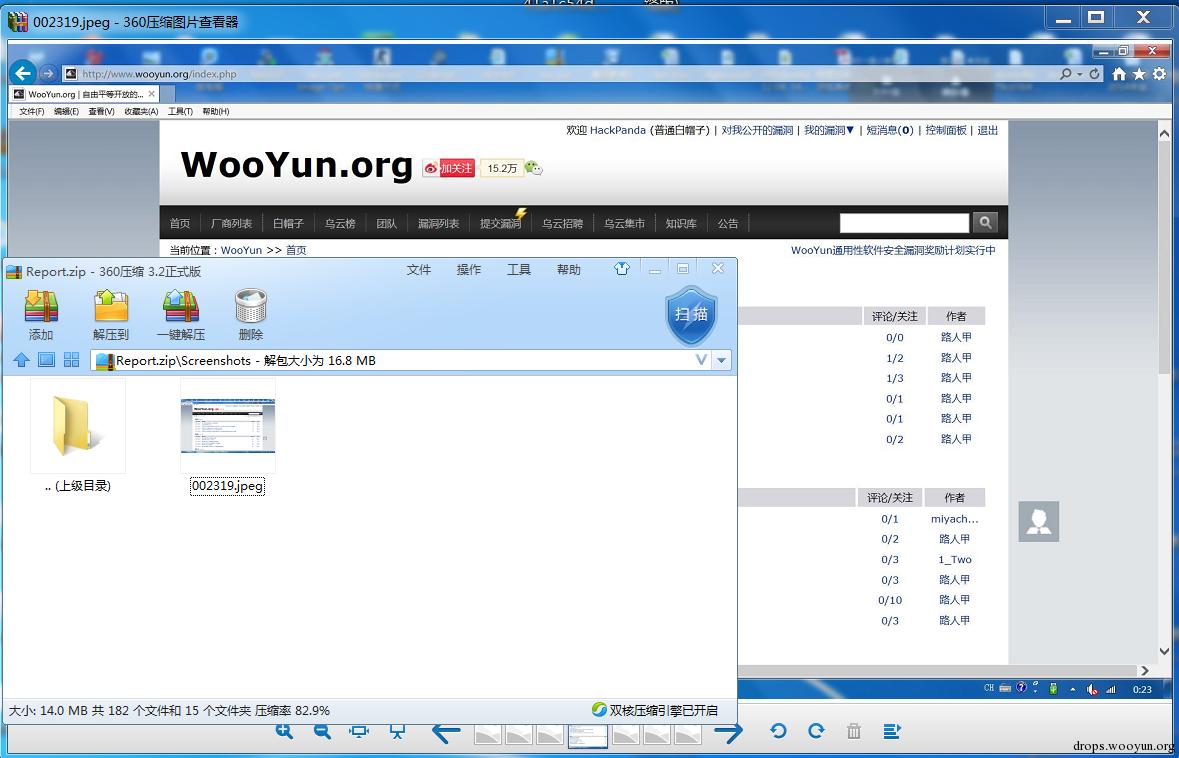Select the 002319.jpeg file in the archive
The height and width of the screenshot is (758, 1179).
[228, 436]
